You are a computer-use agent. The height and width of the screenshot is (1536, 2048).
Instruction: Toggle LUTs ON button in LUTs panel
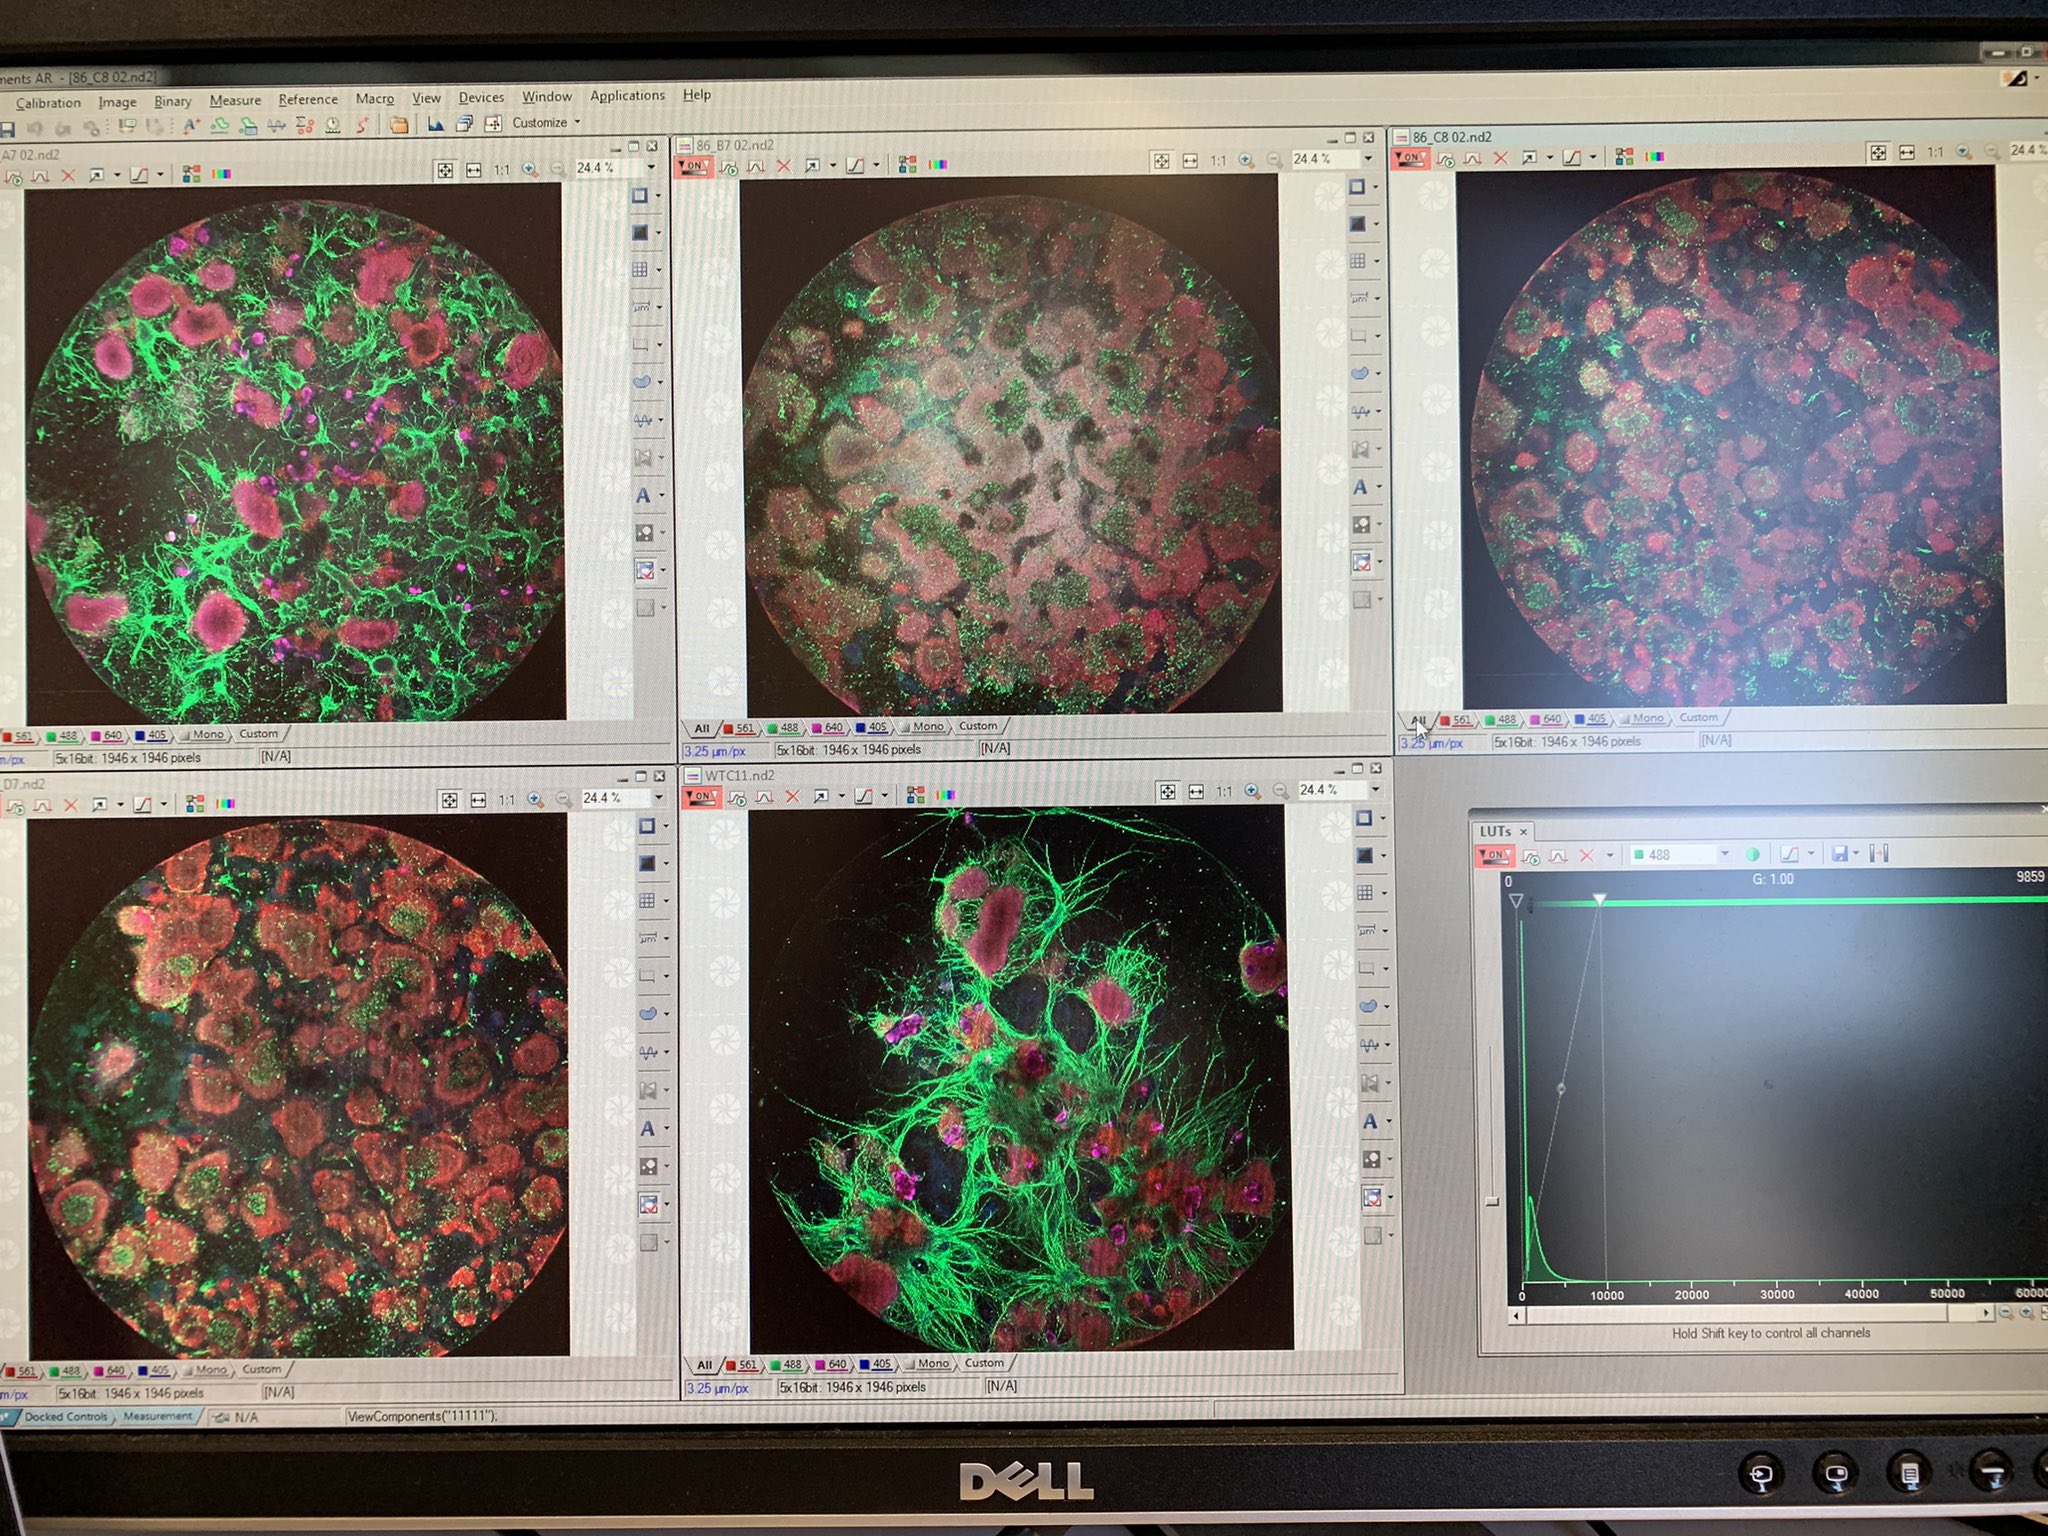[1494, 856]
